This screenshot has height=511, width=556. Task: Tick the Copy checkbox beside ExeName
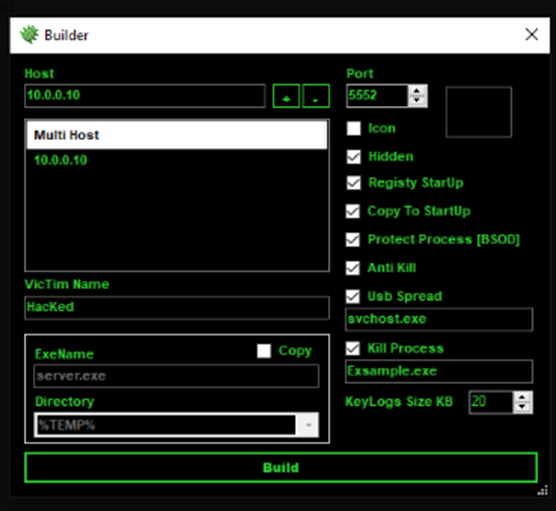pos(264,351)
